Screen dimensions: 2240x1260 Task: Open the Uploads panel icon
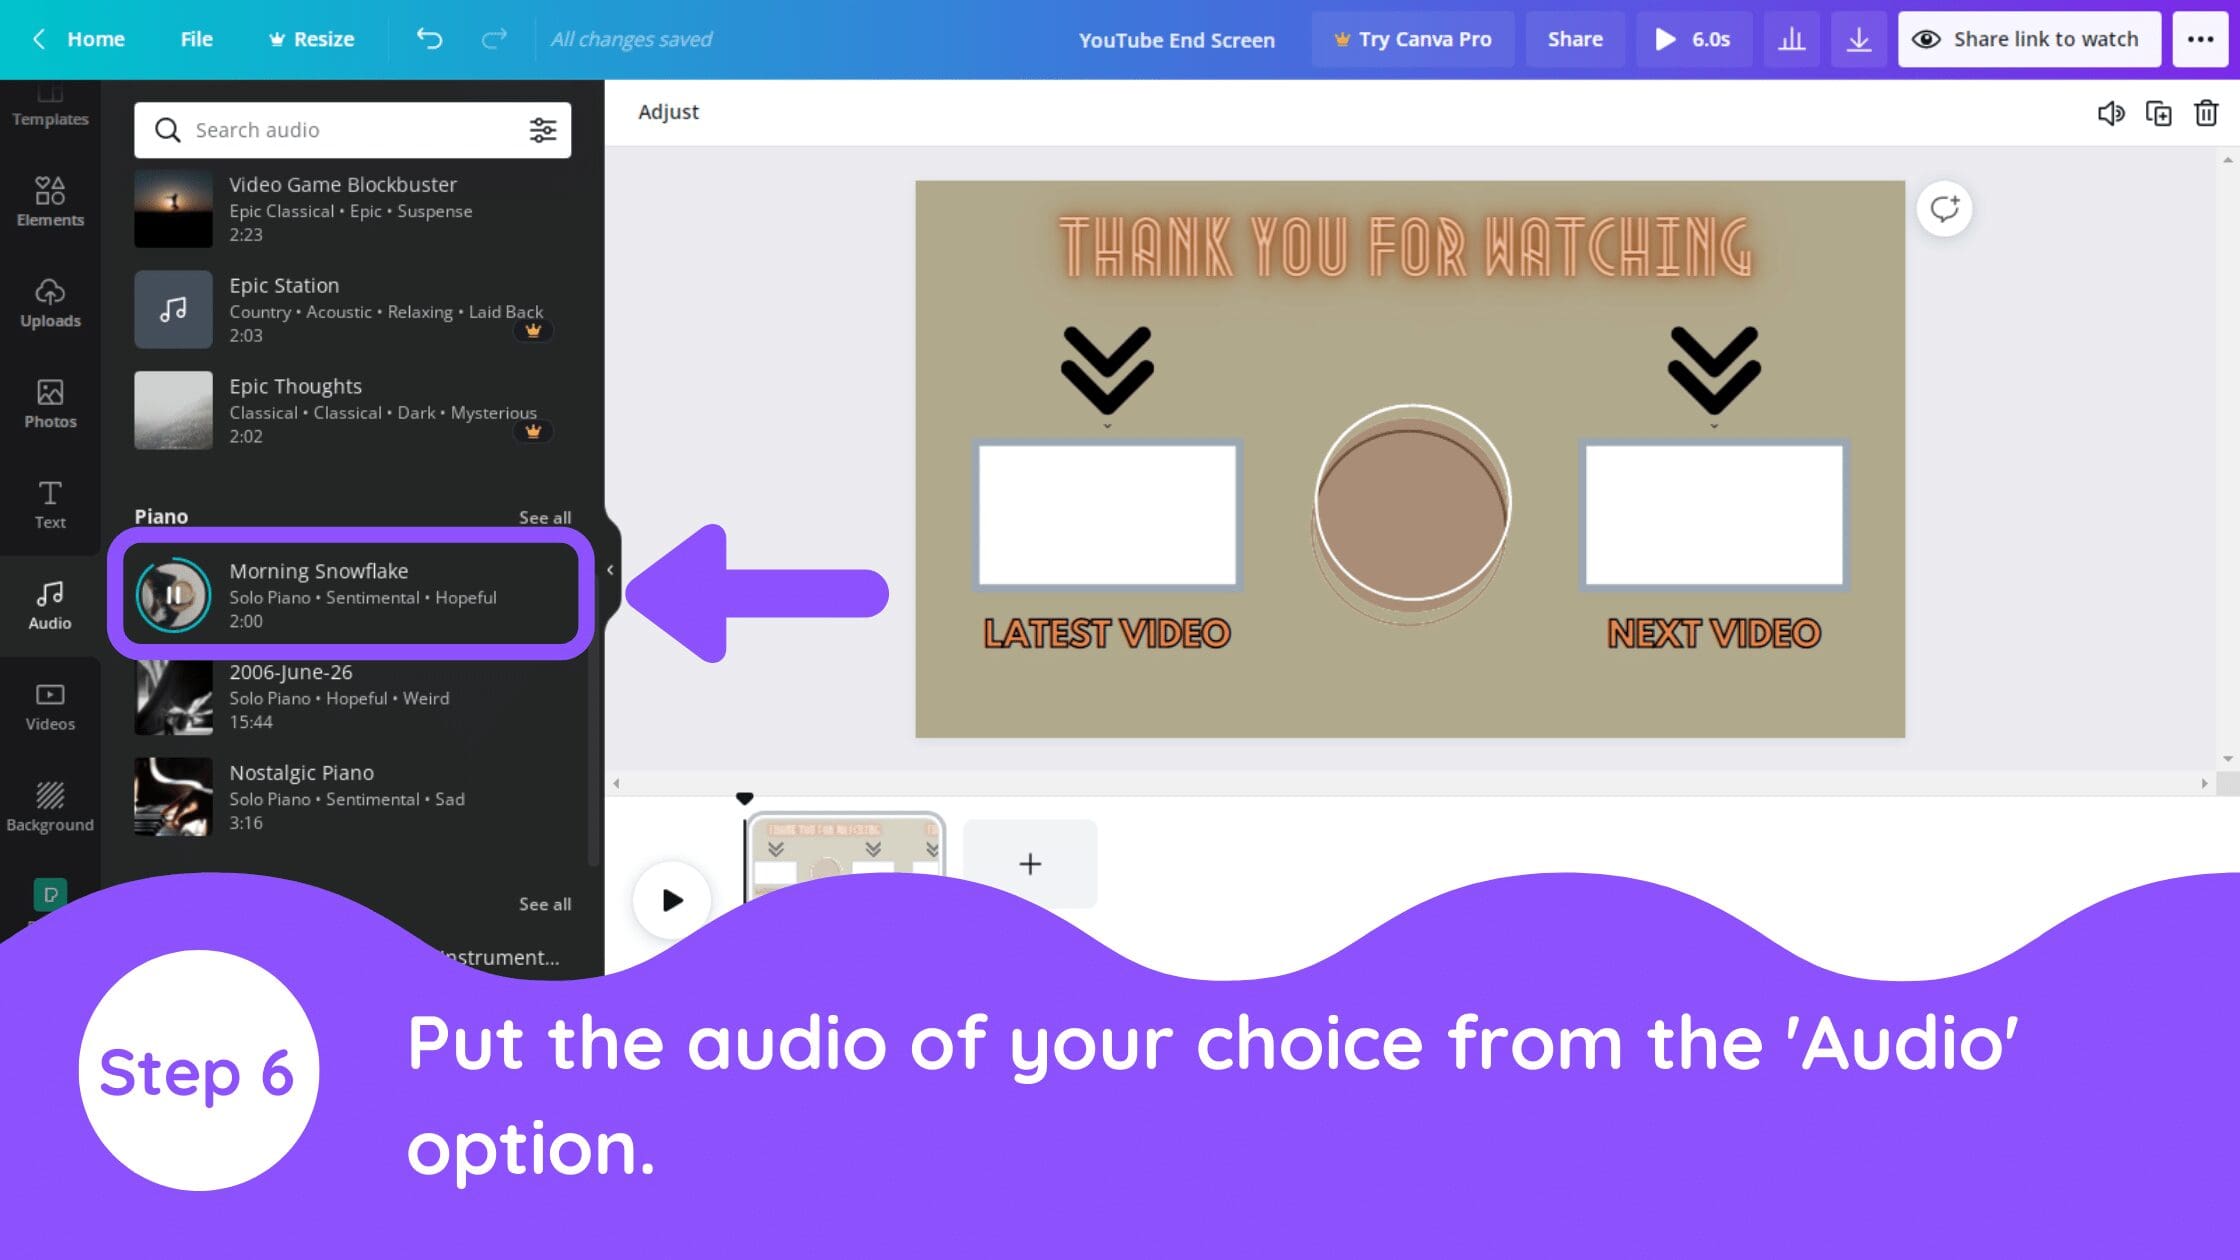coord(49,303)
